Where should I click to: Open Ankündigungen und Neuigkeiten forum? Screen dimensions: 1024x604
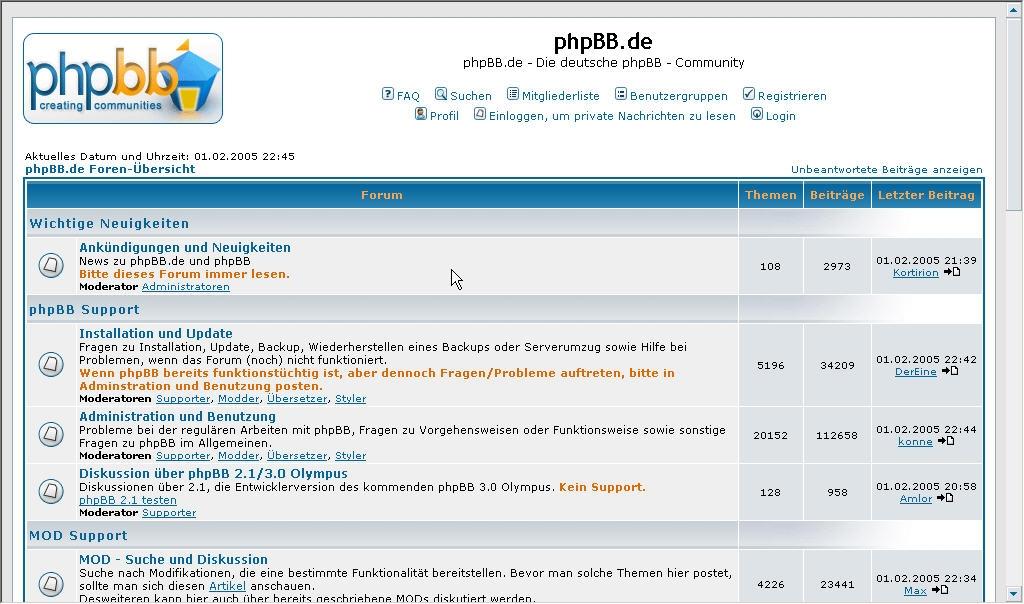point(185,247)
